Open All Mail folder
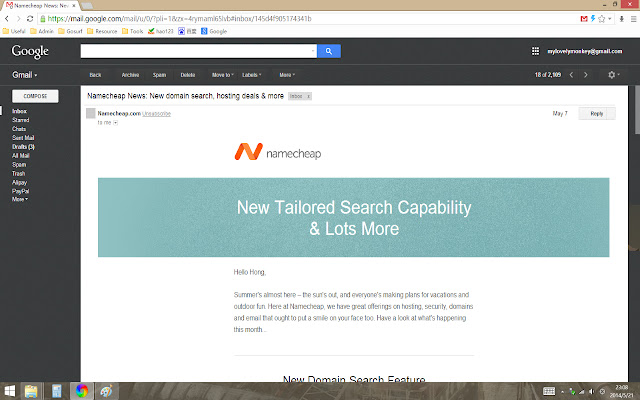 click(20, 156)
